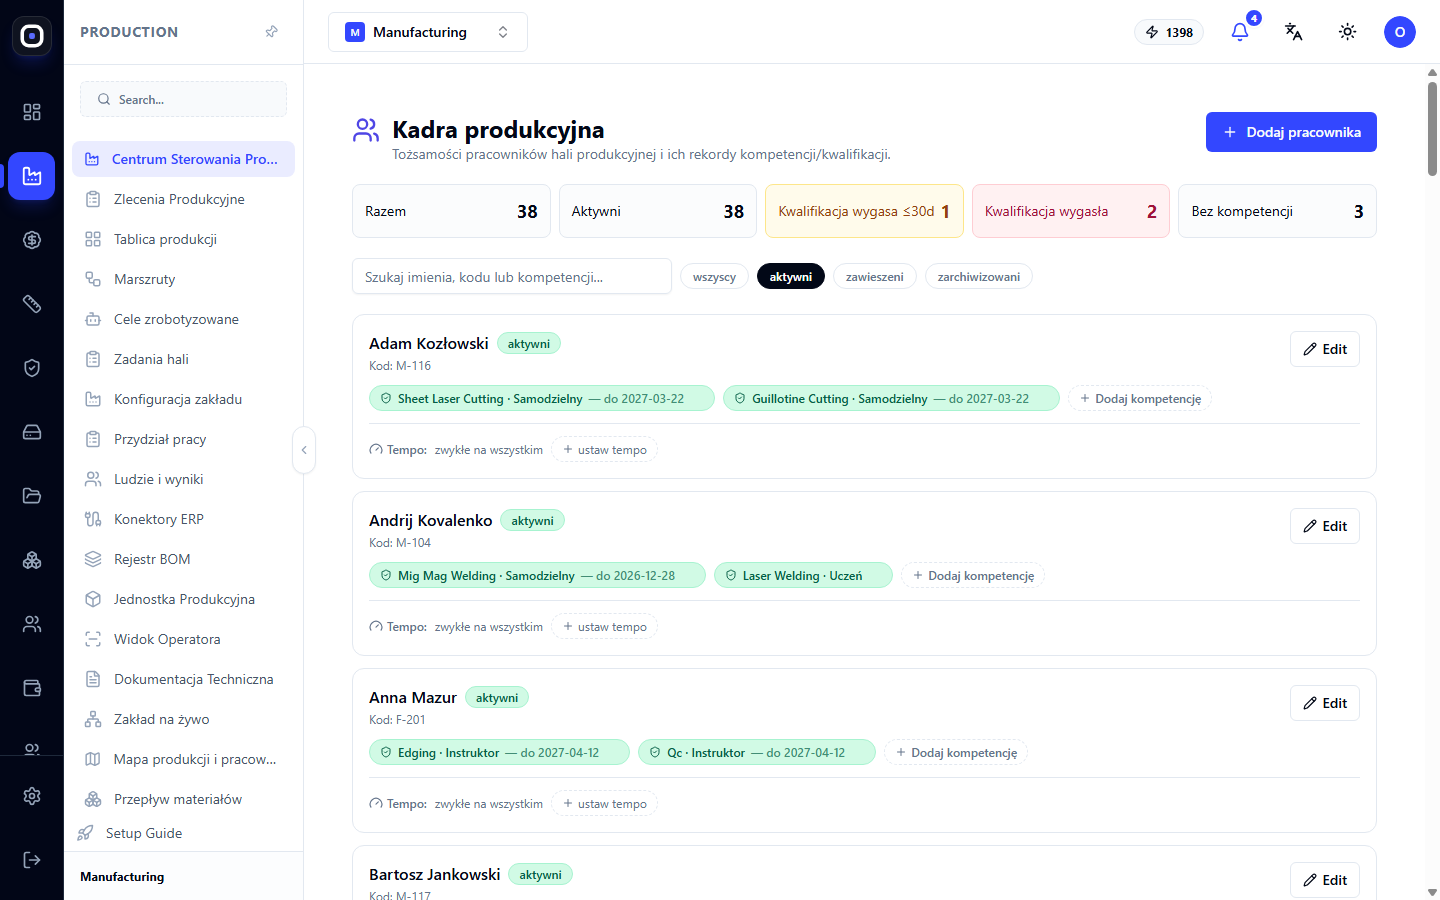Collapse the sidebar with the chevron handle
The width and height of the screenshot is (1440, 900).
(304, 450)
